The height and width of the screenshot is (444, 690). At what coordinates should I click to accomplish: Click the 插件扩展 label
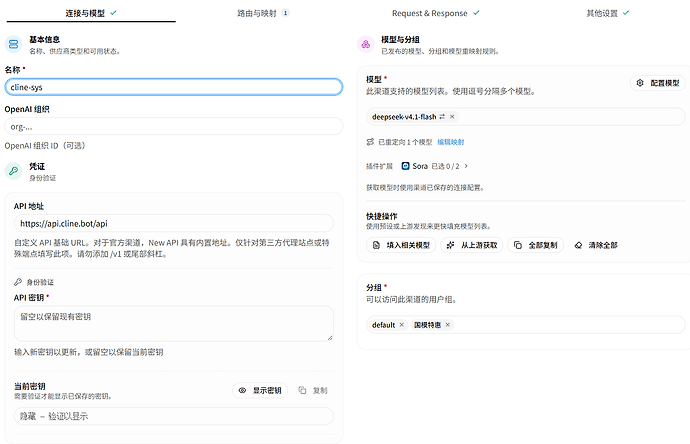[379, 166]
